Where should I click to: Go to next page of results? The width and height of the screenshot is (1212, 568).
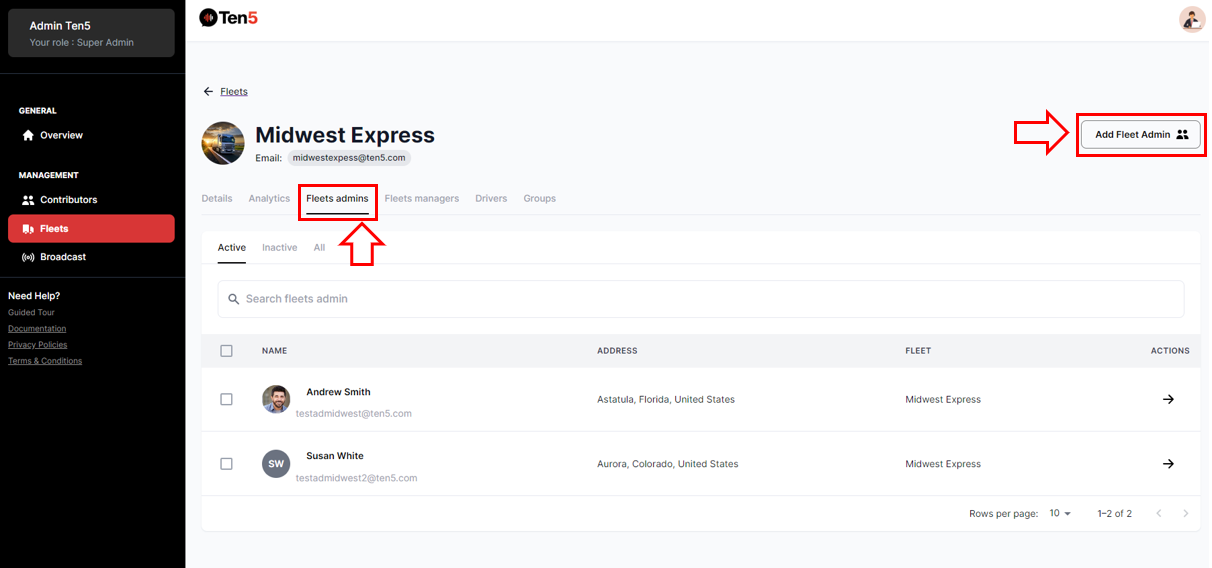click(x=1186, y=513)
